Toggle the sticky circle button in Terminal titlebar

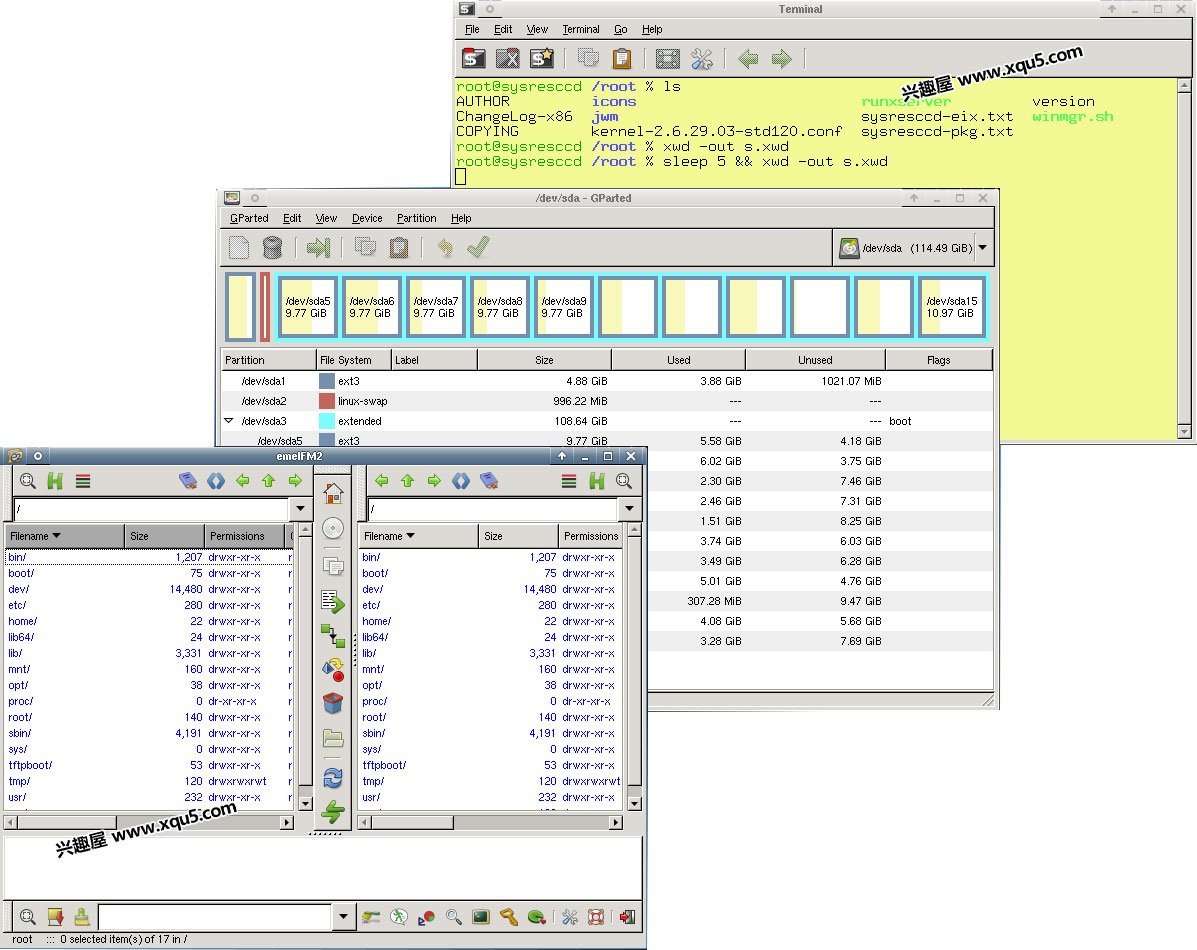[489, 9]
